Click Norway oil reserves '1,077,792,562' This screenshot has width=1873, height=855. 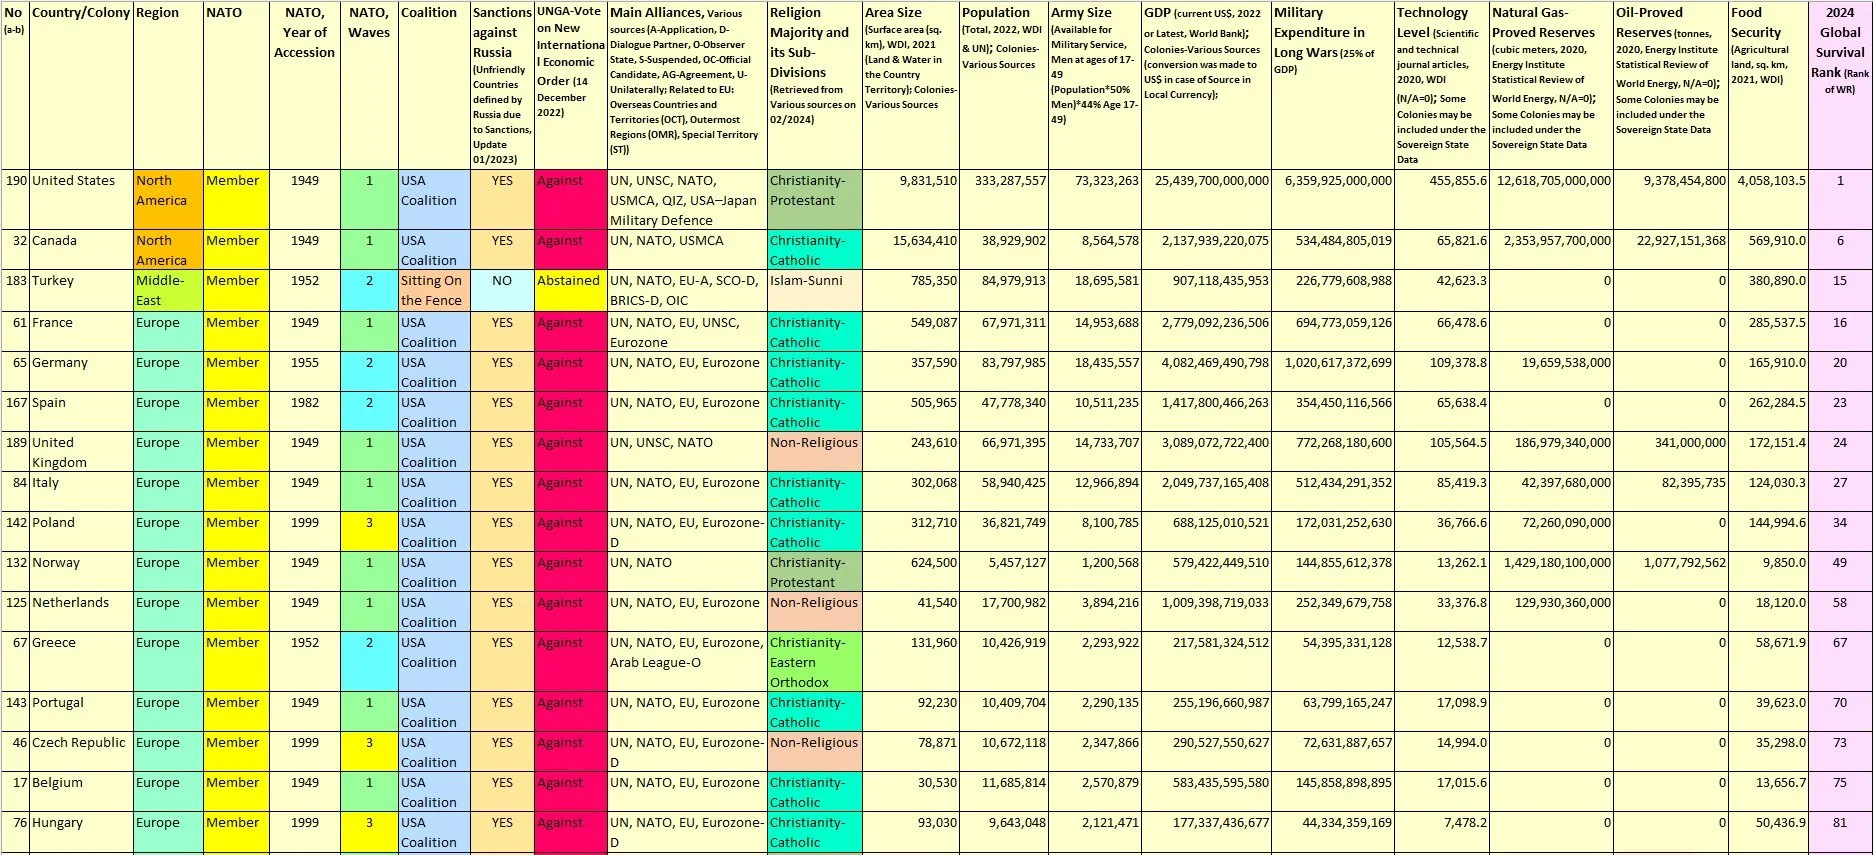[1671, 572]
